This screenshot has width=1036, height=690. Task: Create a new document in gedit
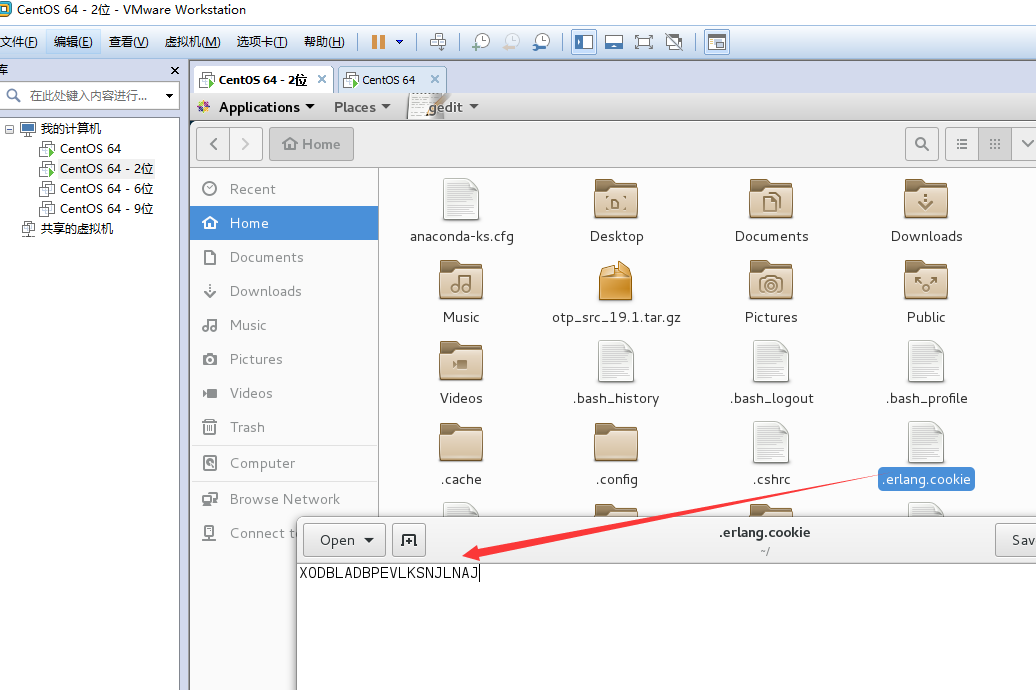(x=409, y=540)
